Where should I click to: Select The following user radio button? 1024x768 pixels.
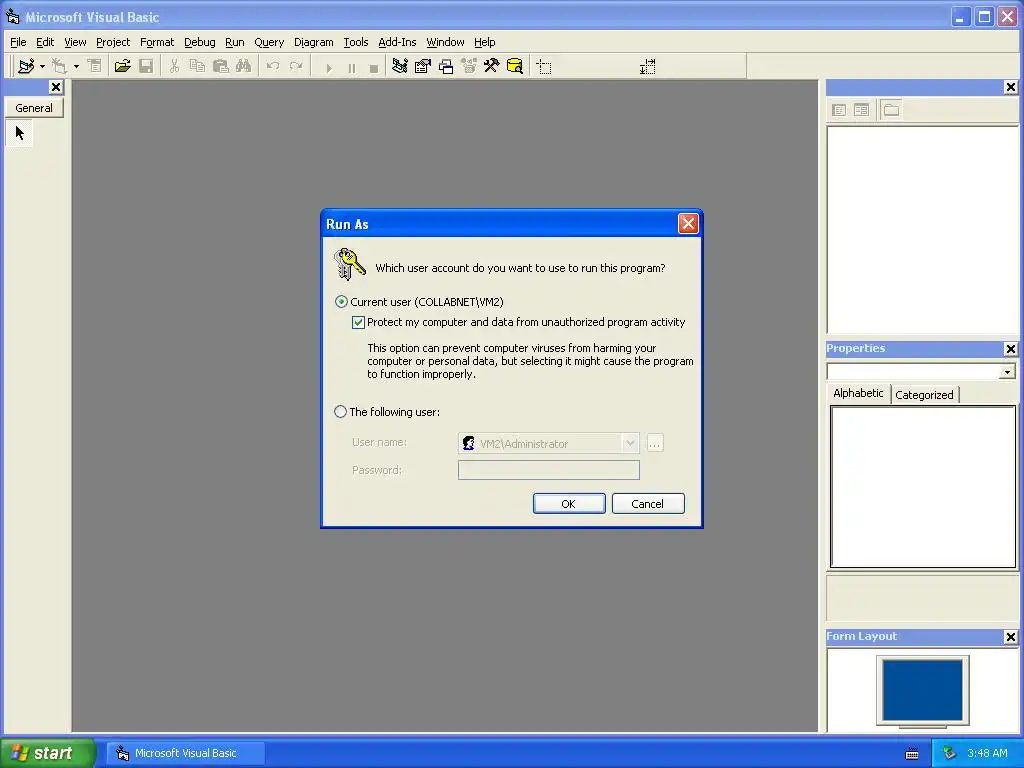340,412
